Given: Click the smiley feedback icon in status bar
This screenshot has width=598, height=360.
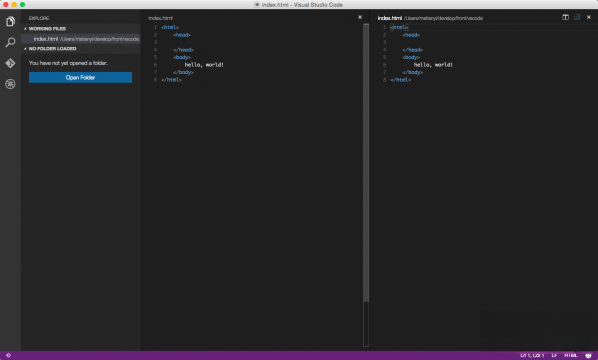Looking at the screenshot, I should (588, 355).
